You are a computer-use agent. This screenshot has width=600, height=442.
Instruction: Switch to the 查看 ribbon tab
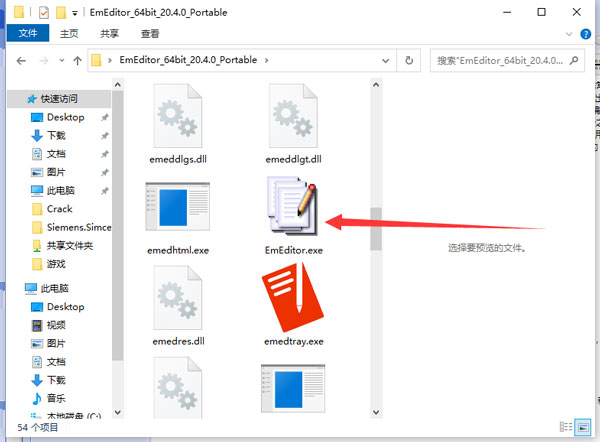(x=150, y=34)
